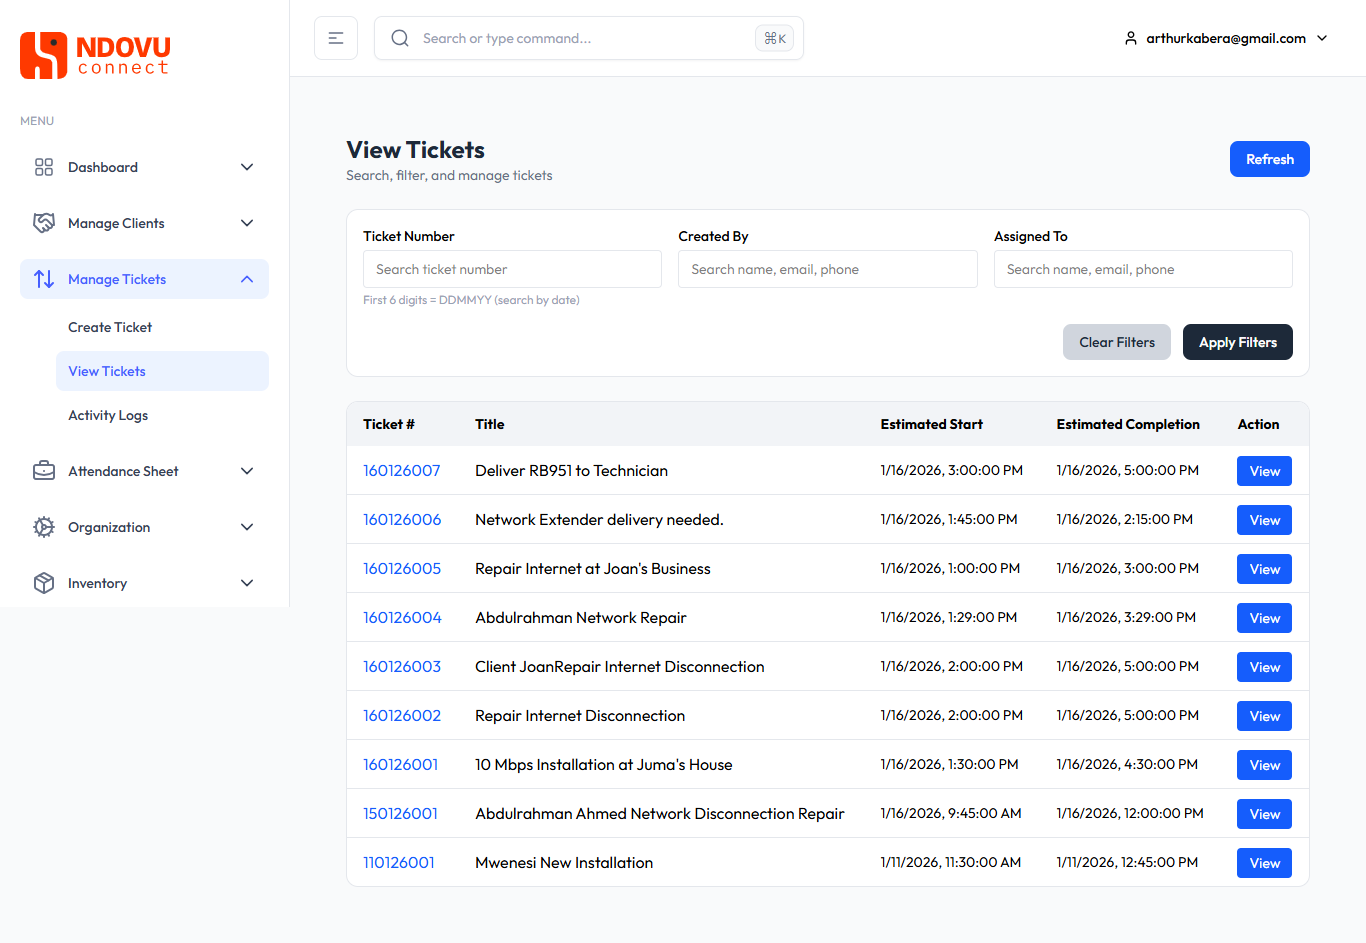Apply the ticket filters
The height and width of the screenshot is (943, 1366).
(1237, 341)
